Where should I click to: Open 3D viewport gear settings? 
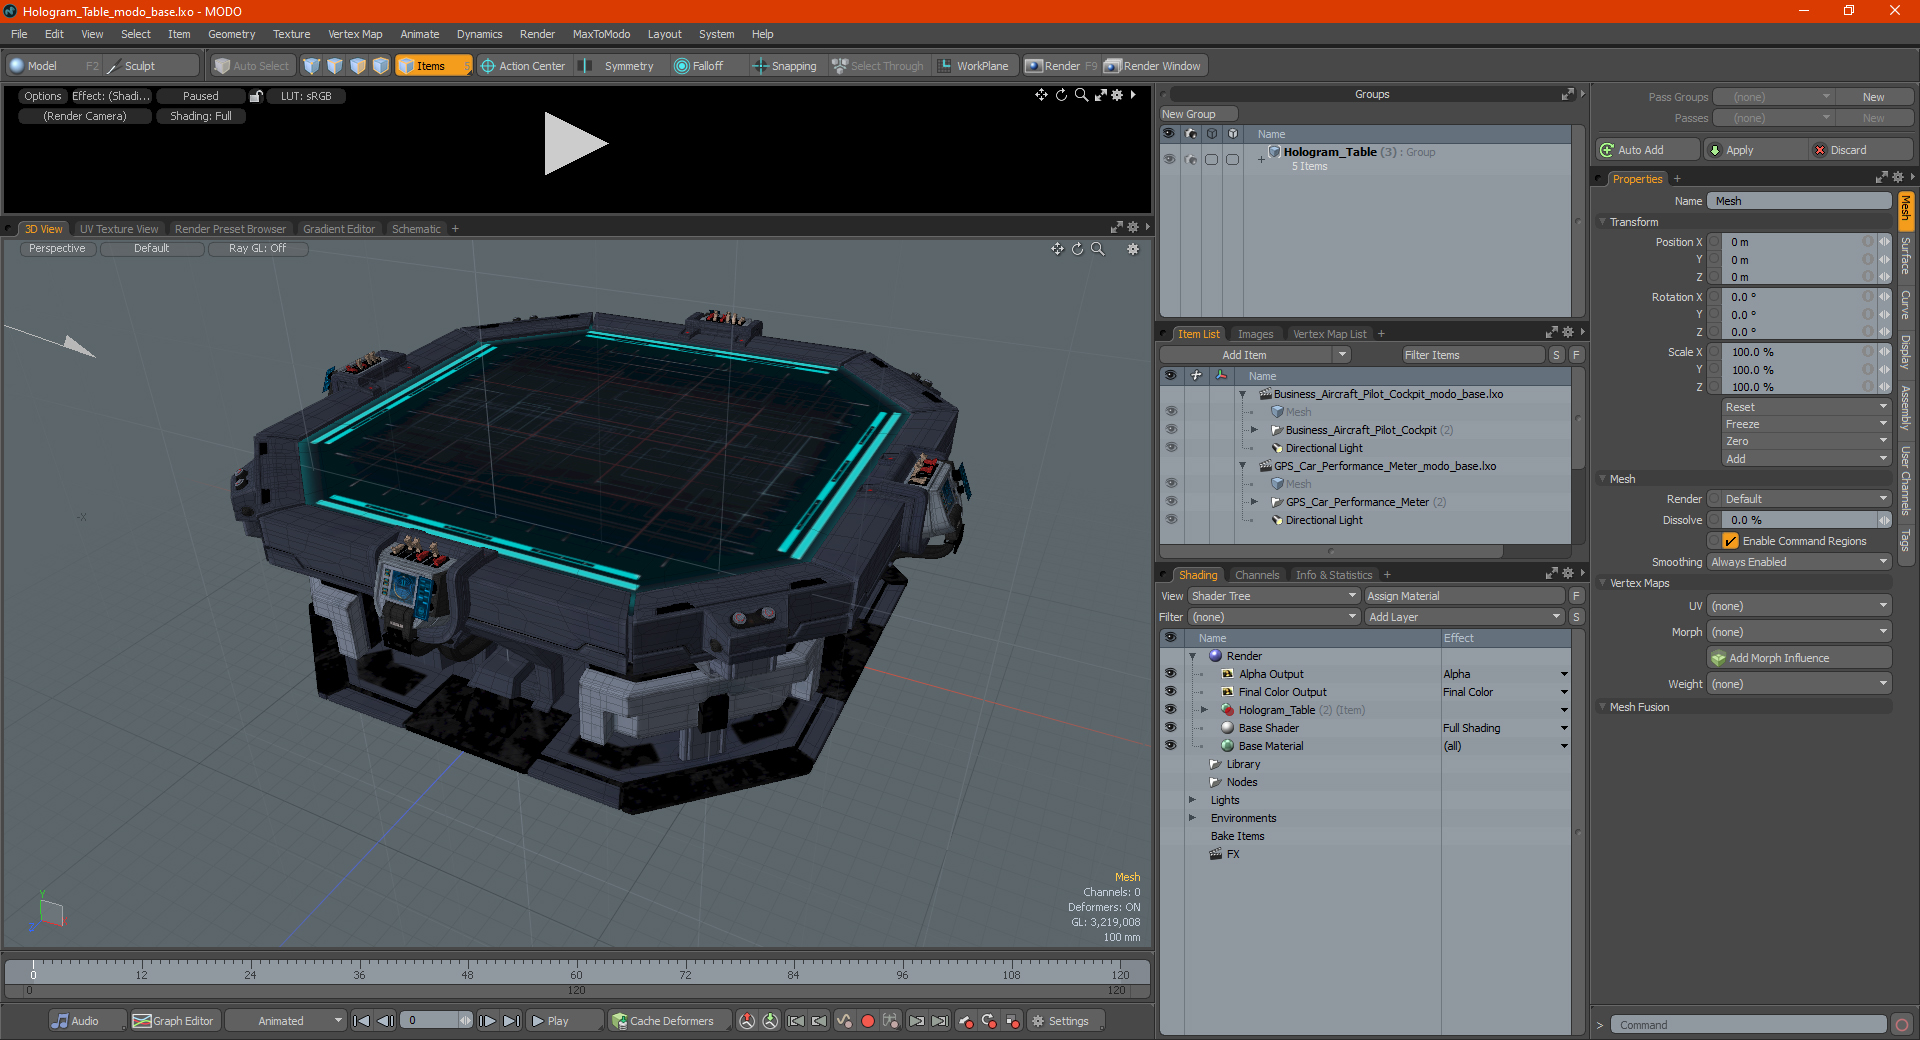pyautogui.click(x=1133, y=249)
